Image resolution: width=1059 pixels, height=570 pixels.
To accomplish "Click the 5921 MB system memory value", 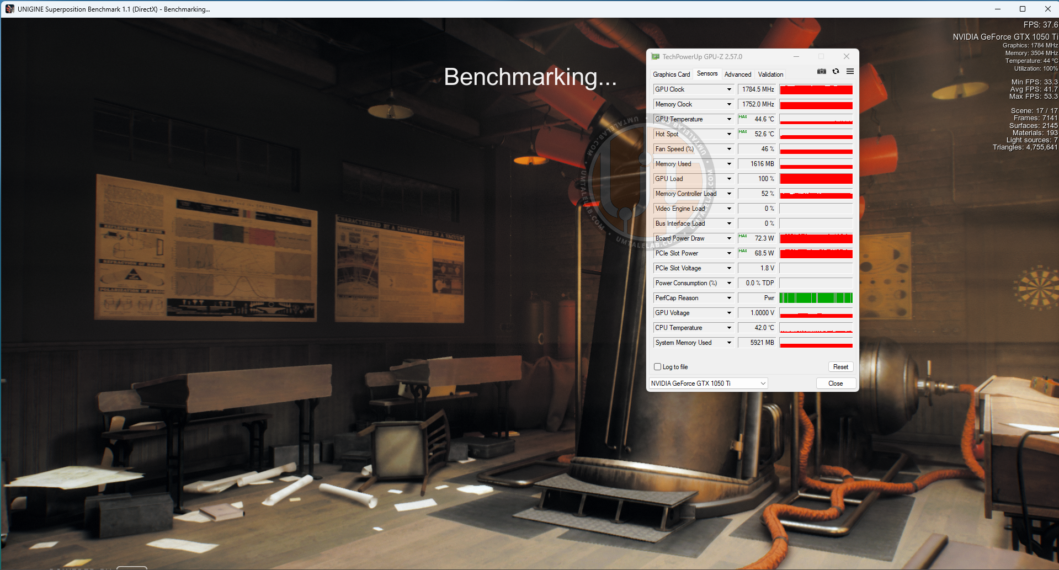I will point(757,342).
